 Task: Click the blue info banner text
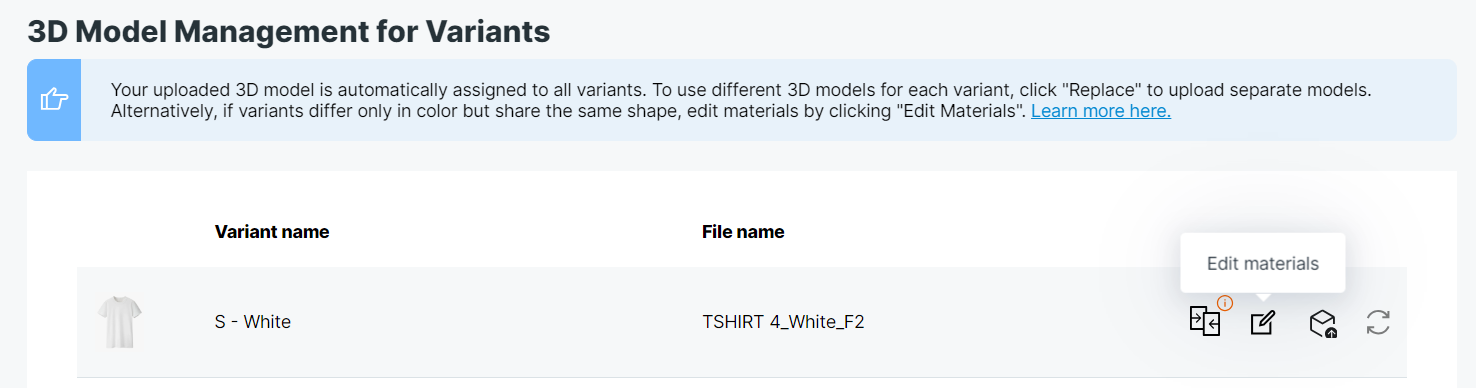tap(741, 100)
